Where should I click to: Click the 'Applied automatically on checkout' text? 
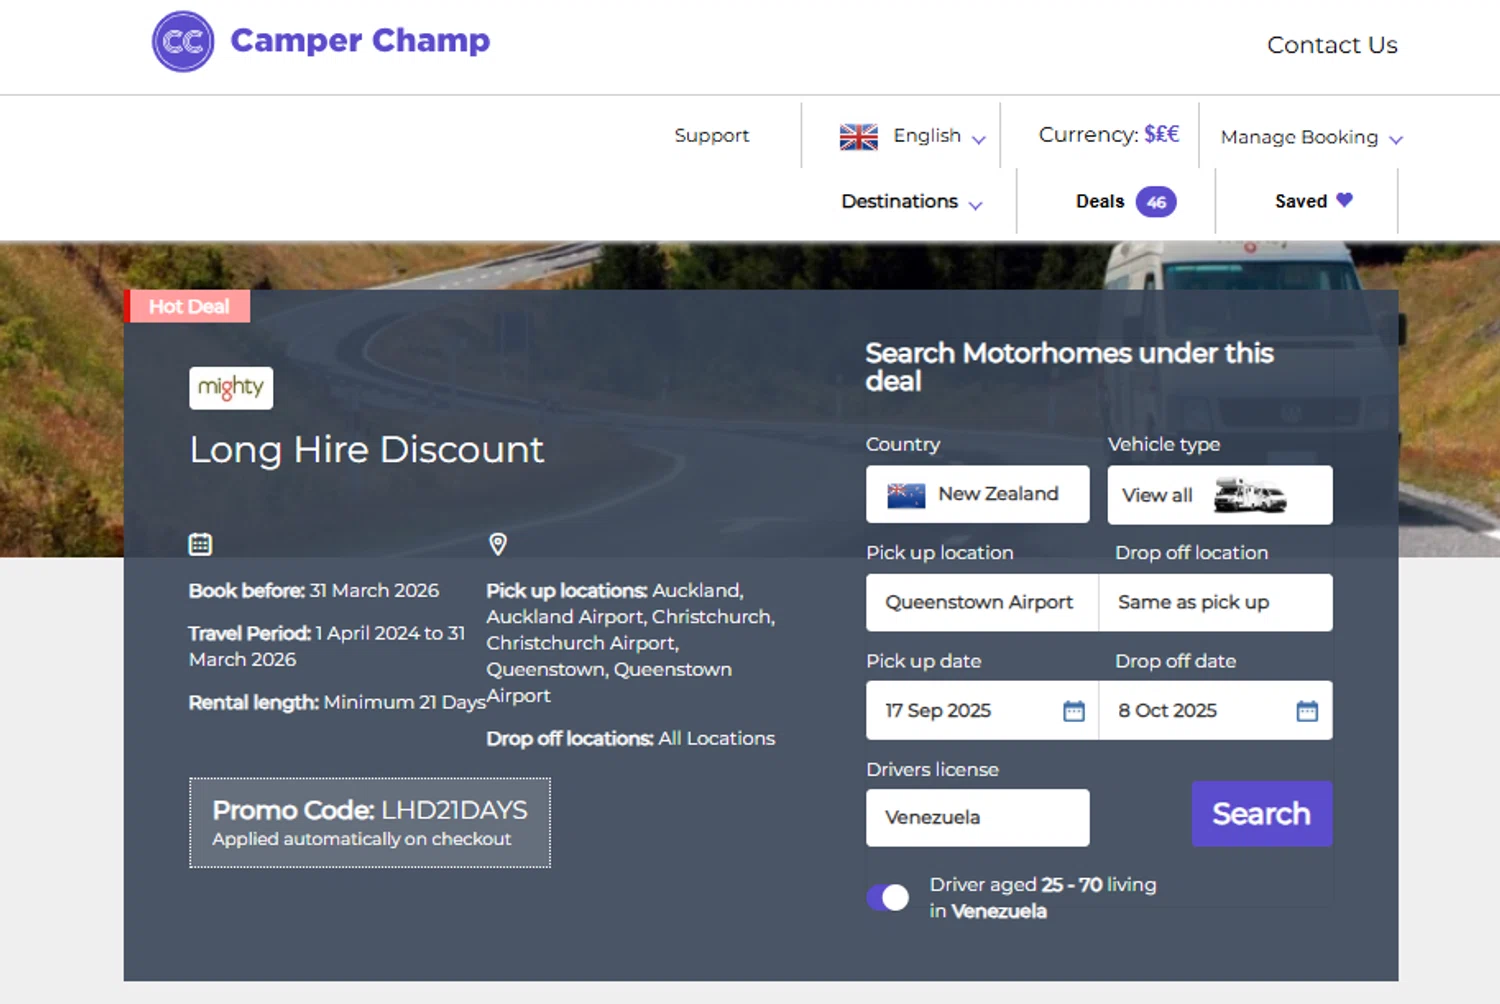361,839
